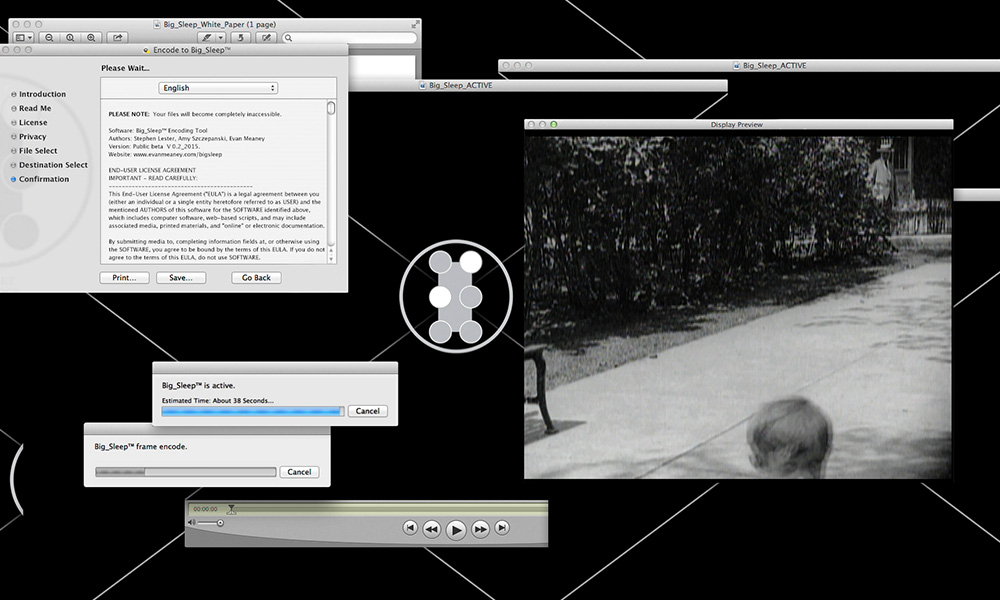Click the Go Back button
This screenshot has height=600, width=1000.
click(256, 278)
